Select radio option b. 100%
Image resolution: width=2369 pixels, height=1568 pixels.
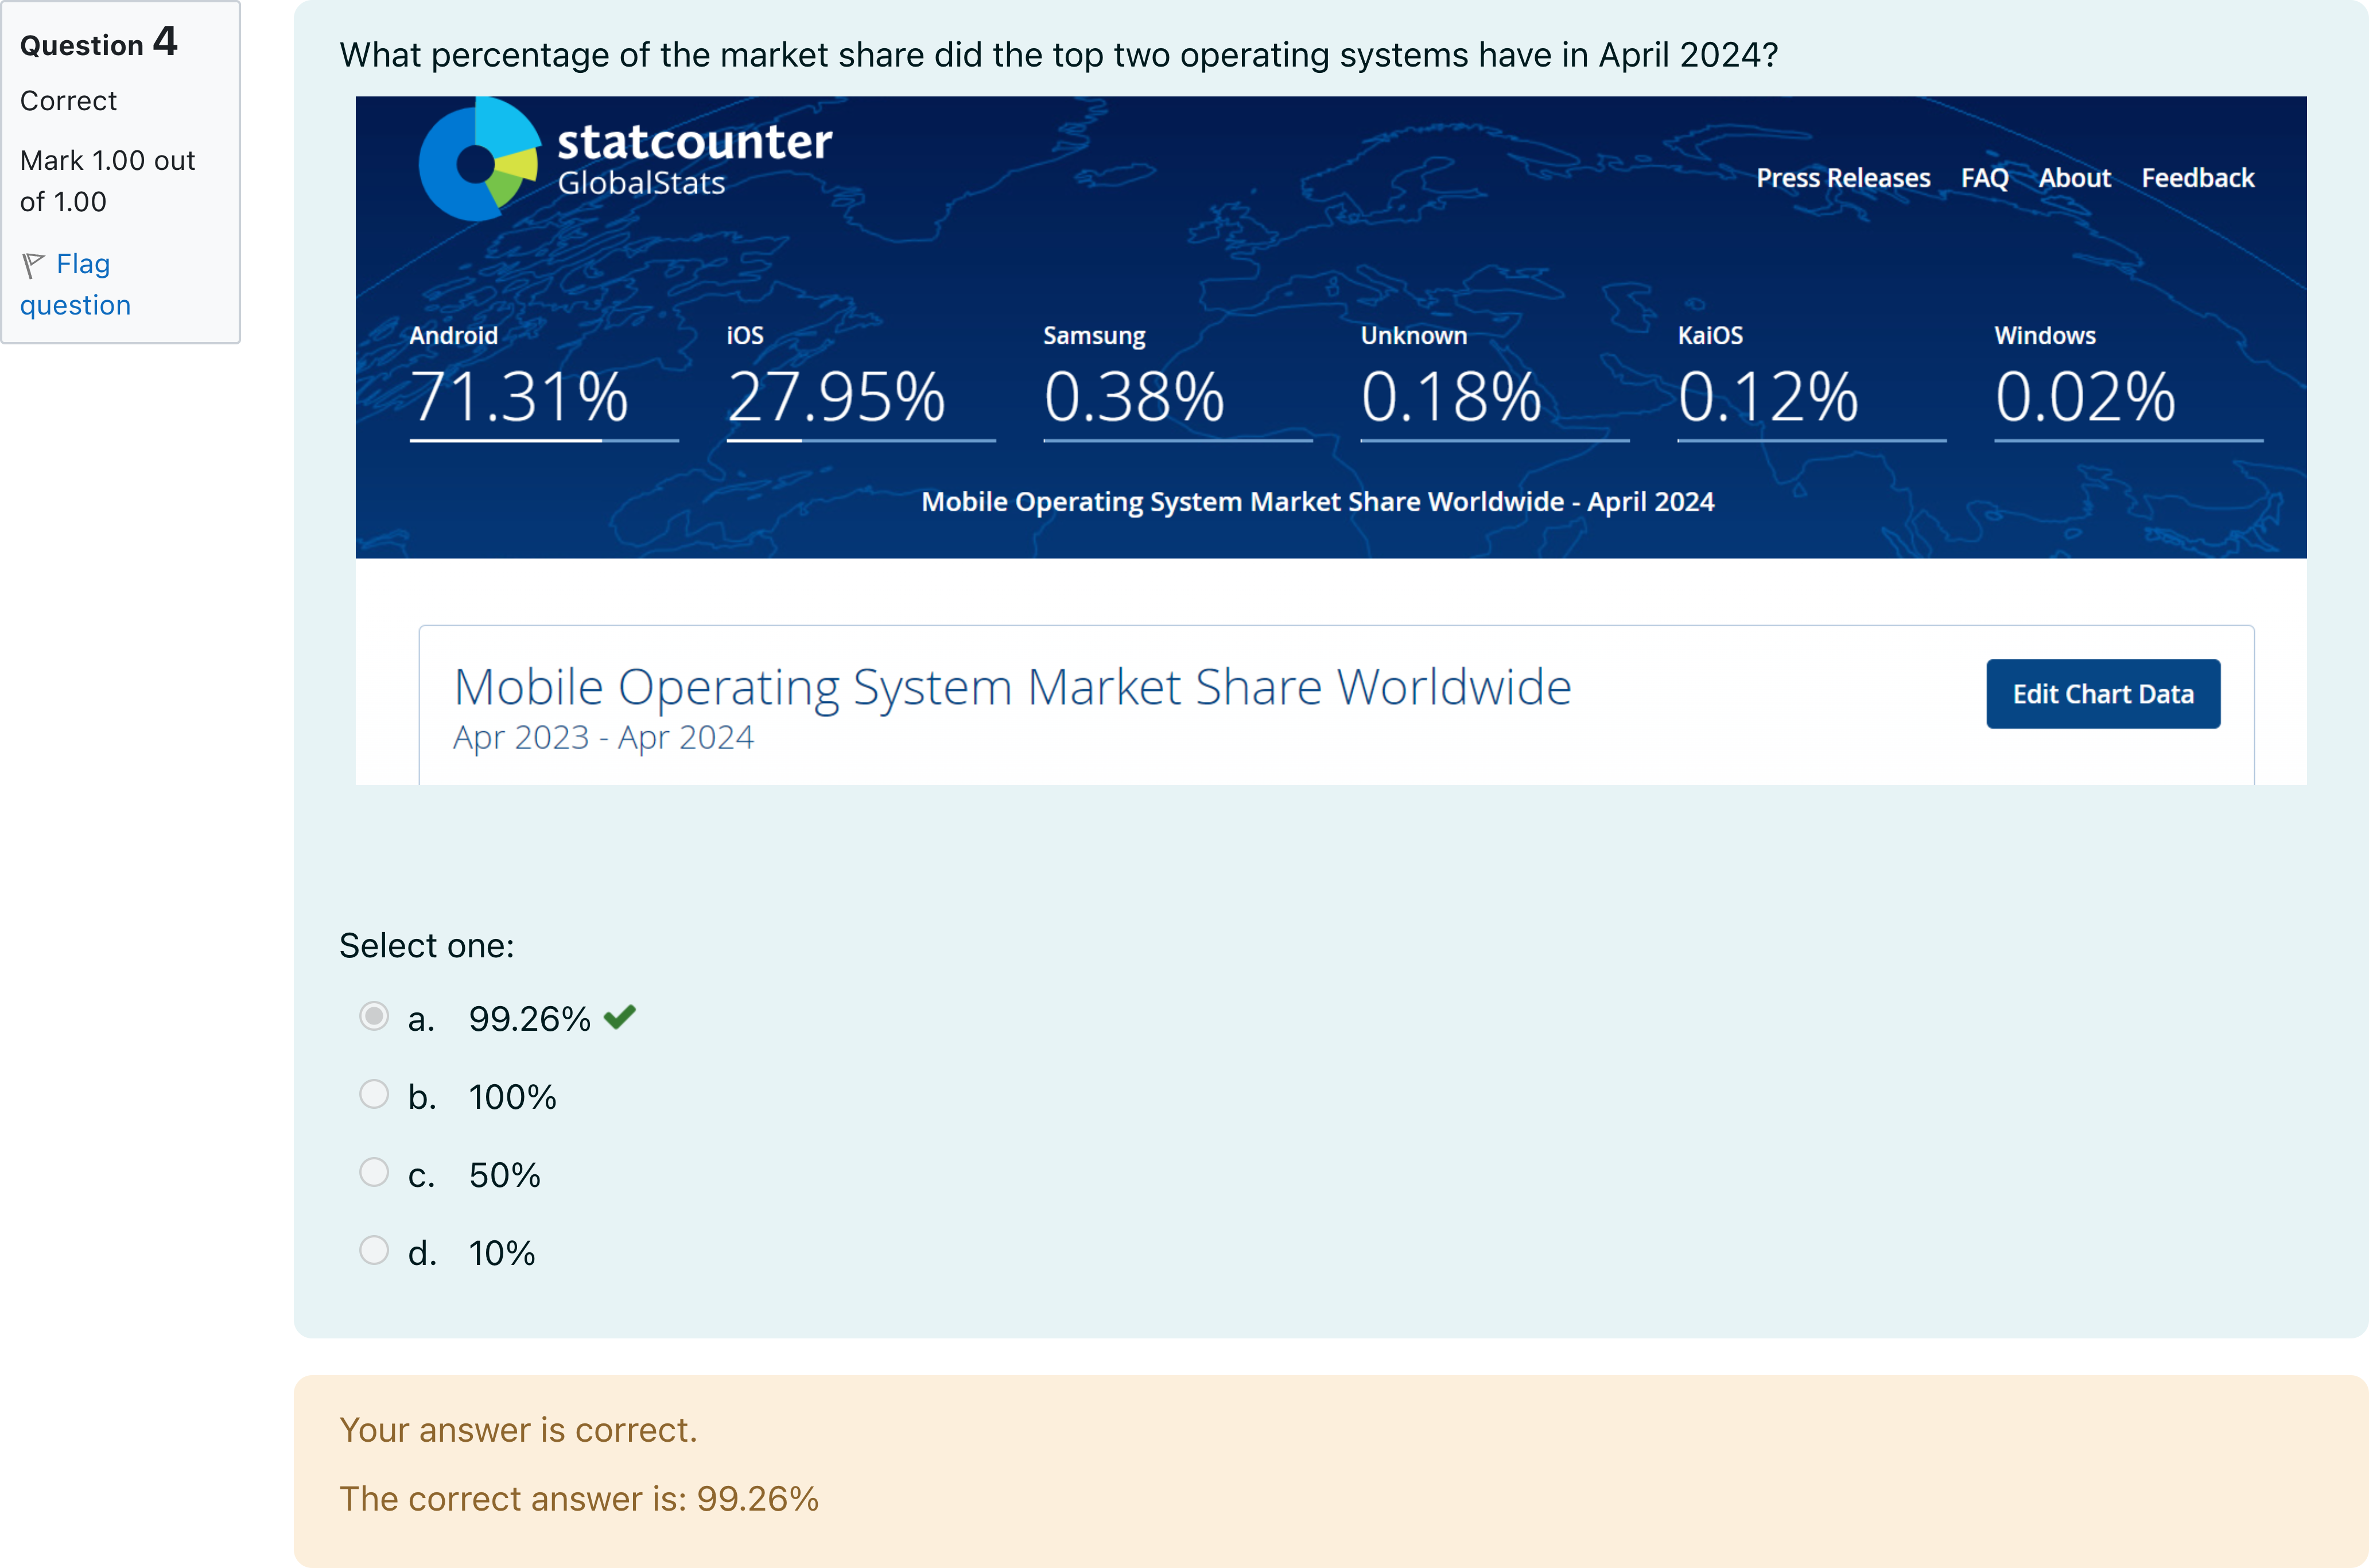click(374, 1094)
